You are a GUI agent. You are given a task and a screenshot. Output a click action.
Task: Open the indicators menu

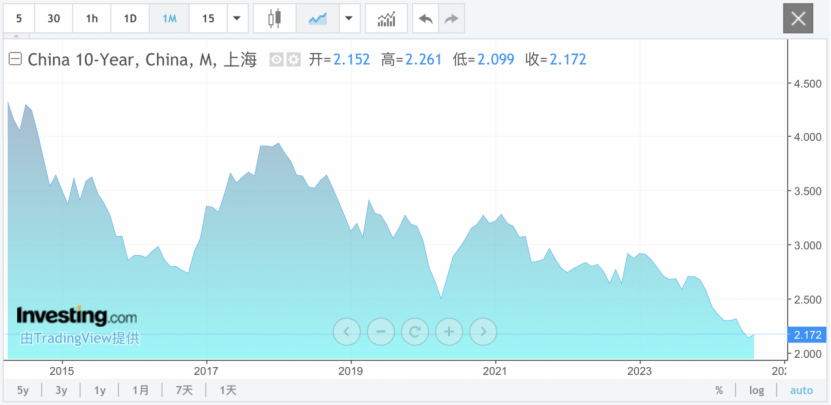coord(386,19)
